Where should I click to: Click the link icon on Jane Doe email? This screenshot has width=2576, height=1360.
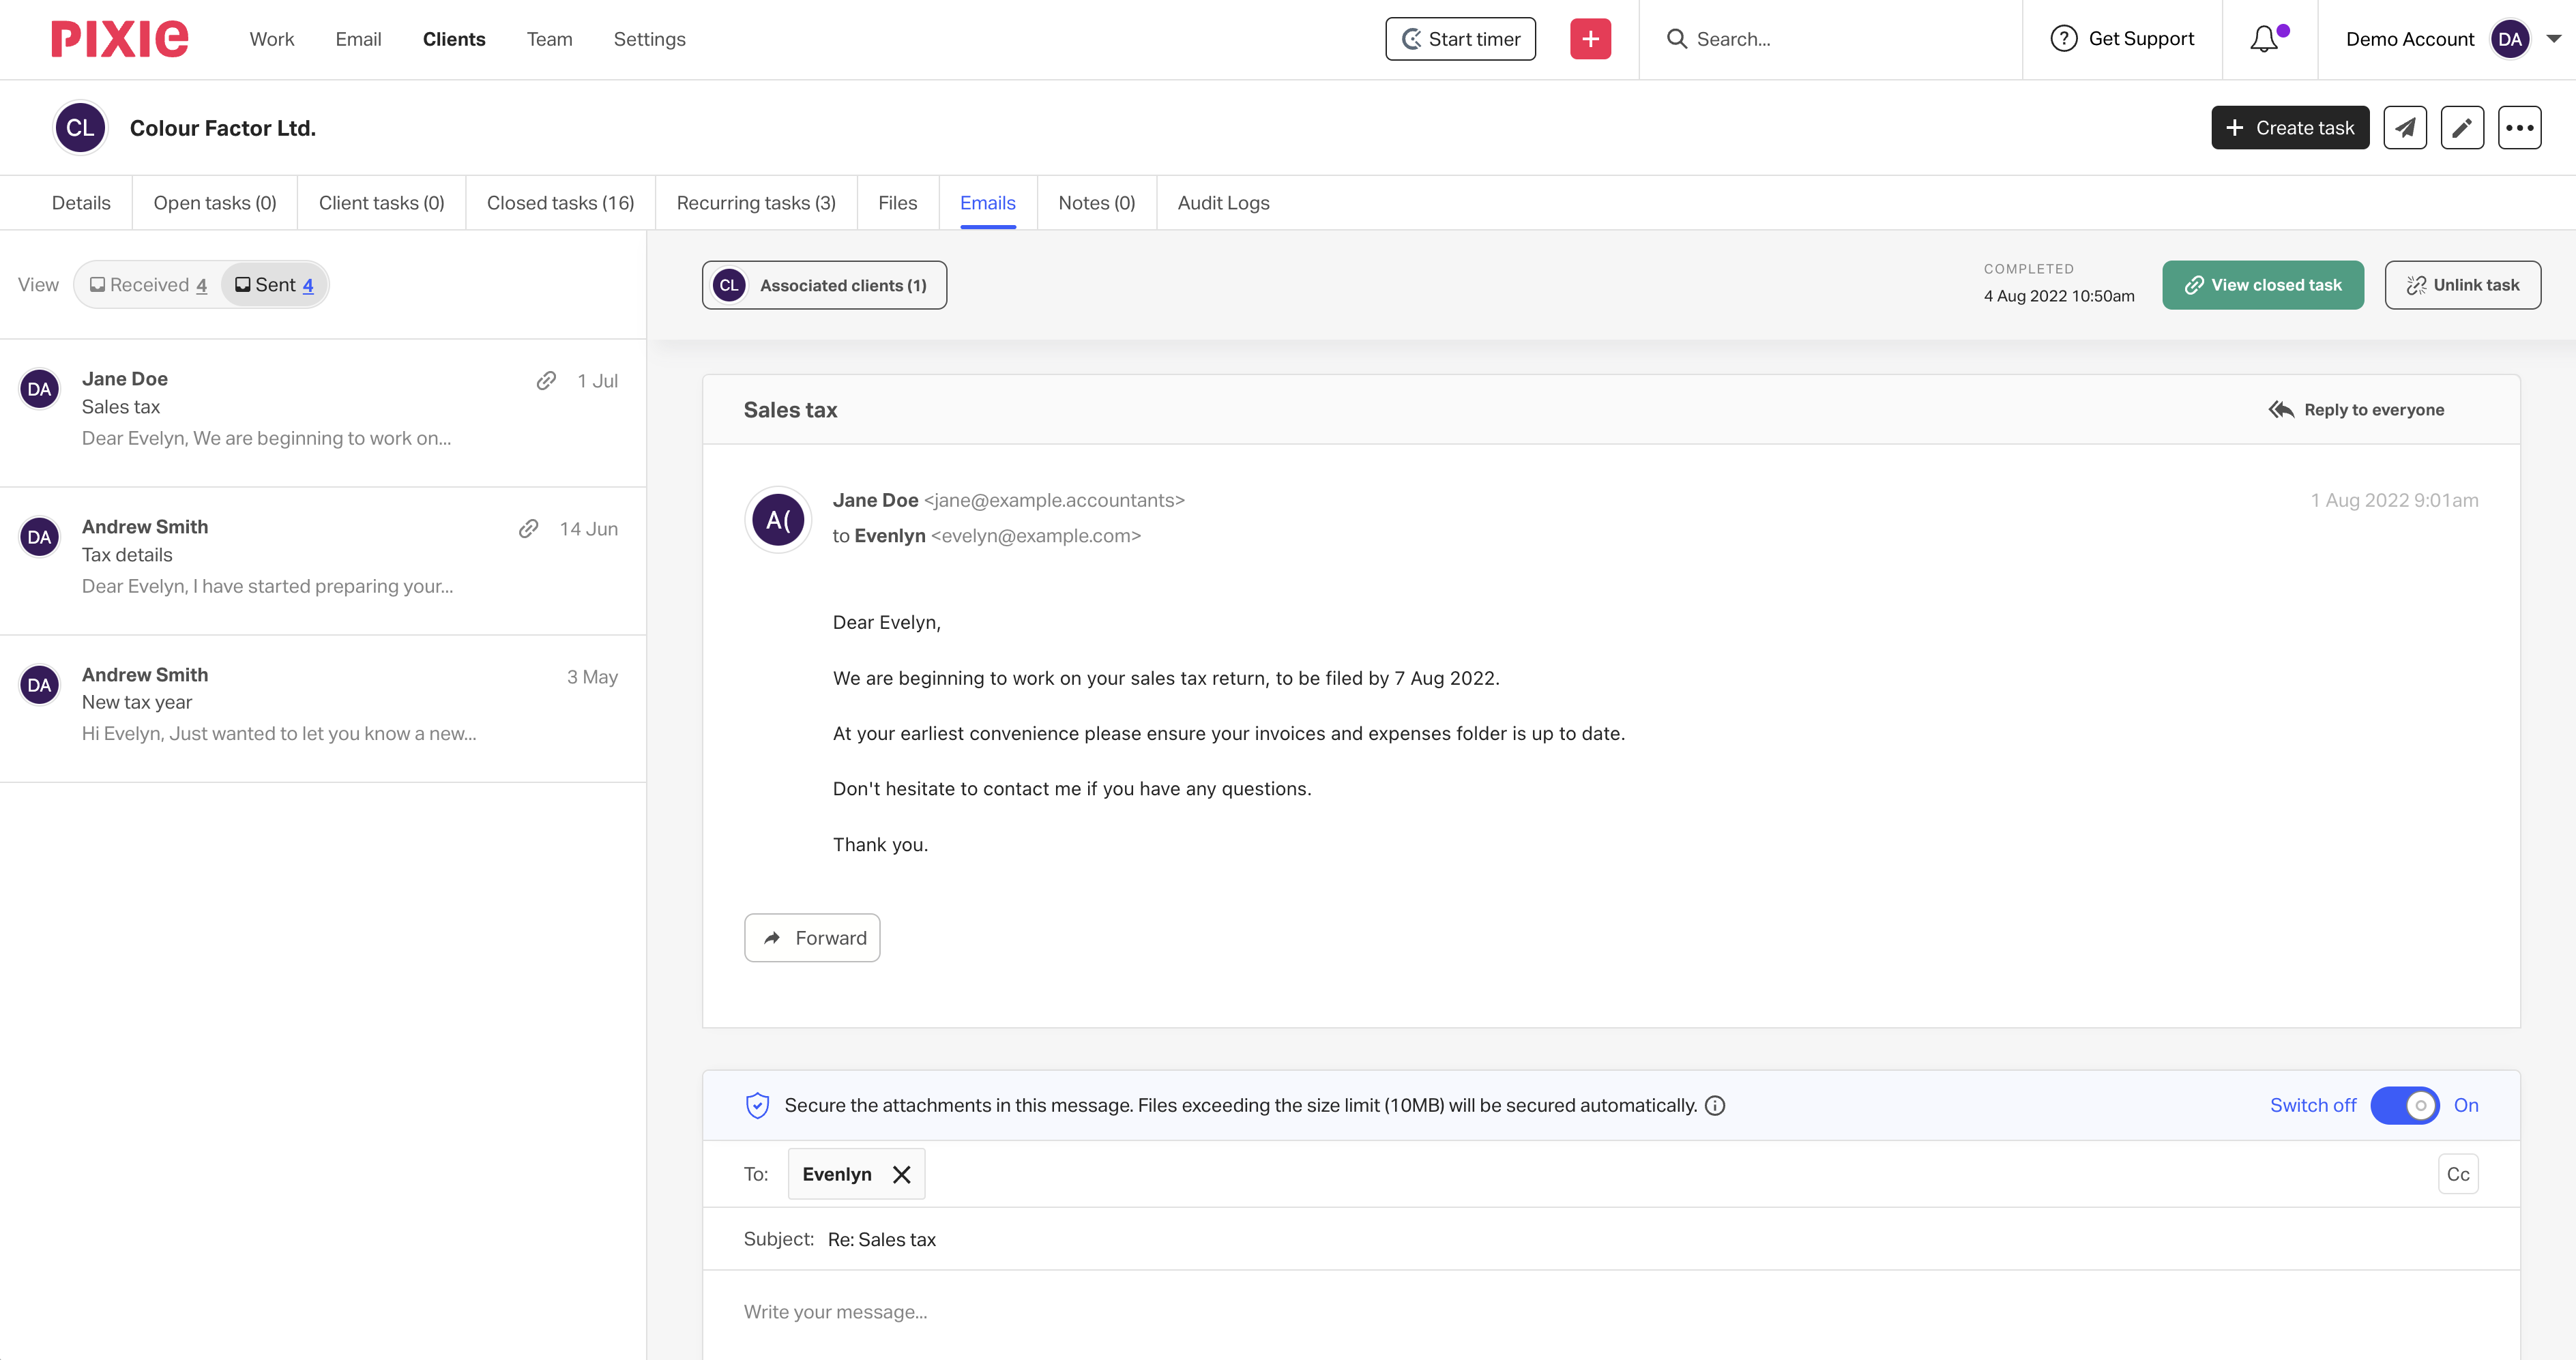pyautogui.click(x=546, y=380)
